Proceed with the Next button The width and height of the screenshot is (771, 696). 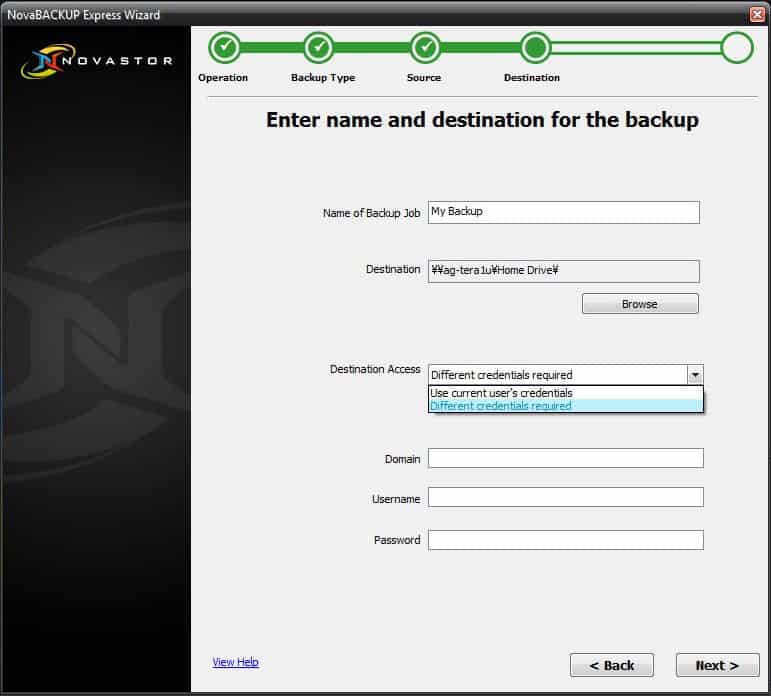(717, 665)
